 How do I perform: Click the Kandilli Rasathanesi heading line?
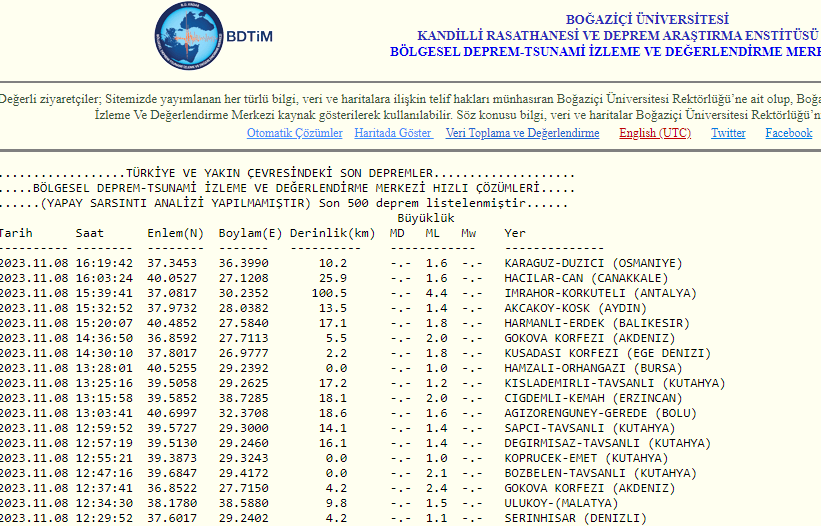pyautogui.click(x=618, y=36)
